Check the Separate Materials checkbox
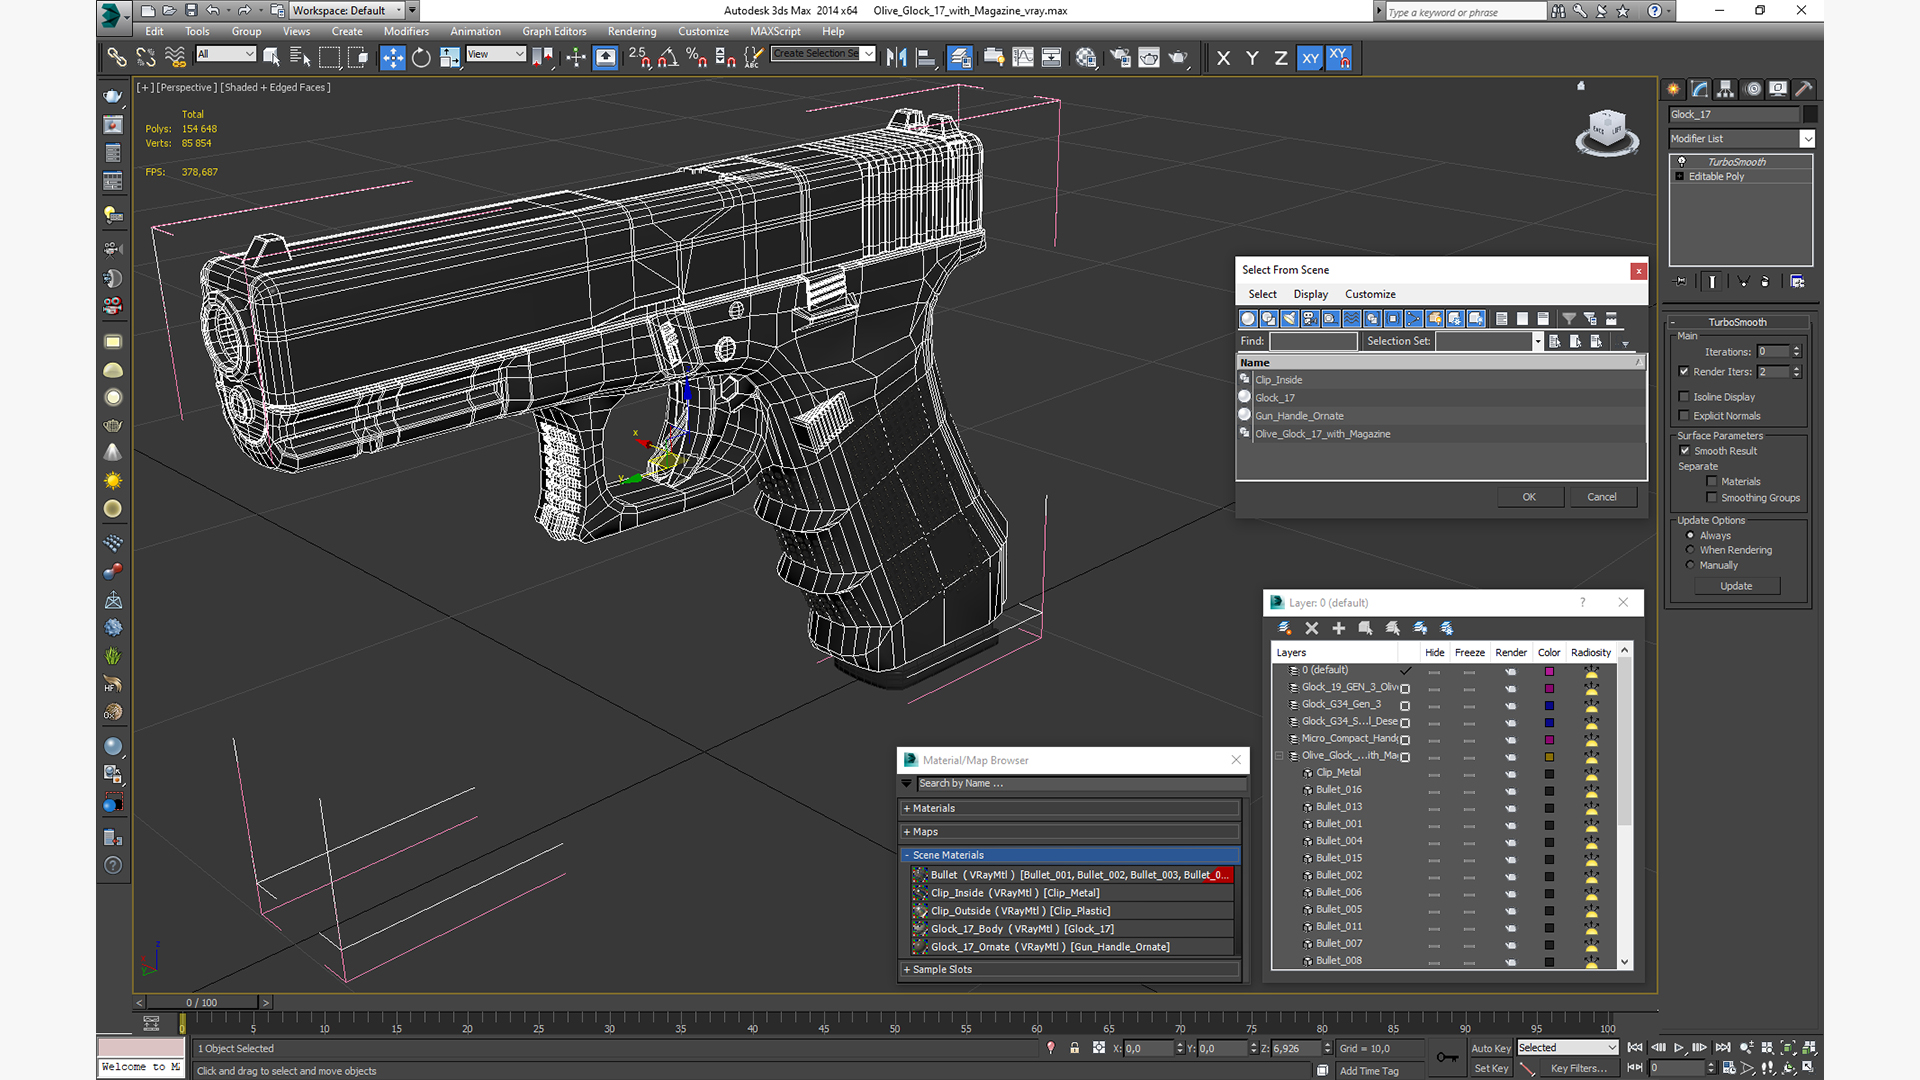Image resolution: width=1920 pixels, height=1080 pixels. click(x=1712, y=482)
